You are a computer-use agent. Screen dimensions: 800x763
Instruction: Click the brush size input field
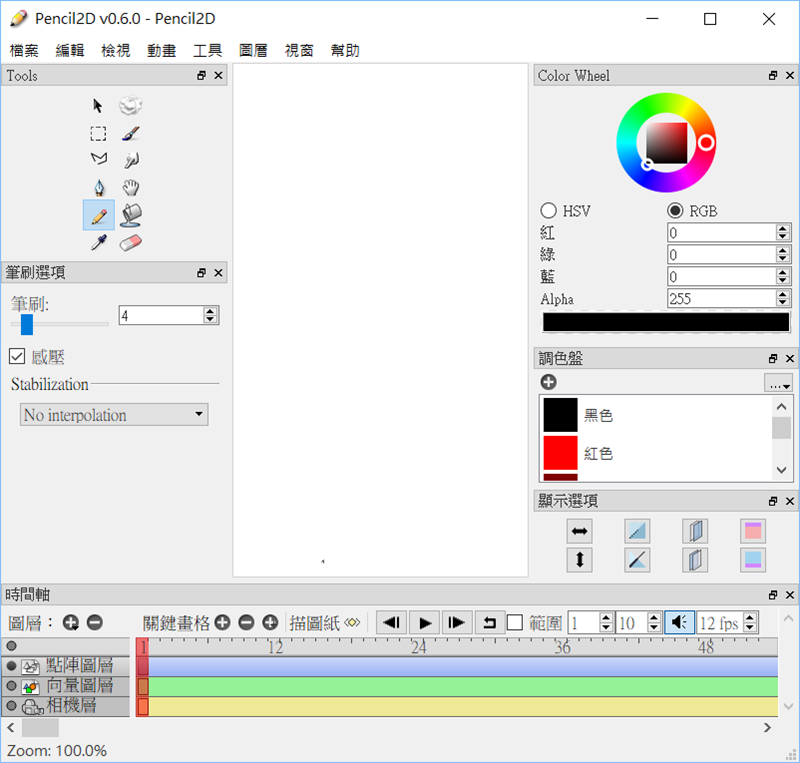point(159,315)
